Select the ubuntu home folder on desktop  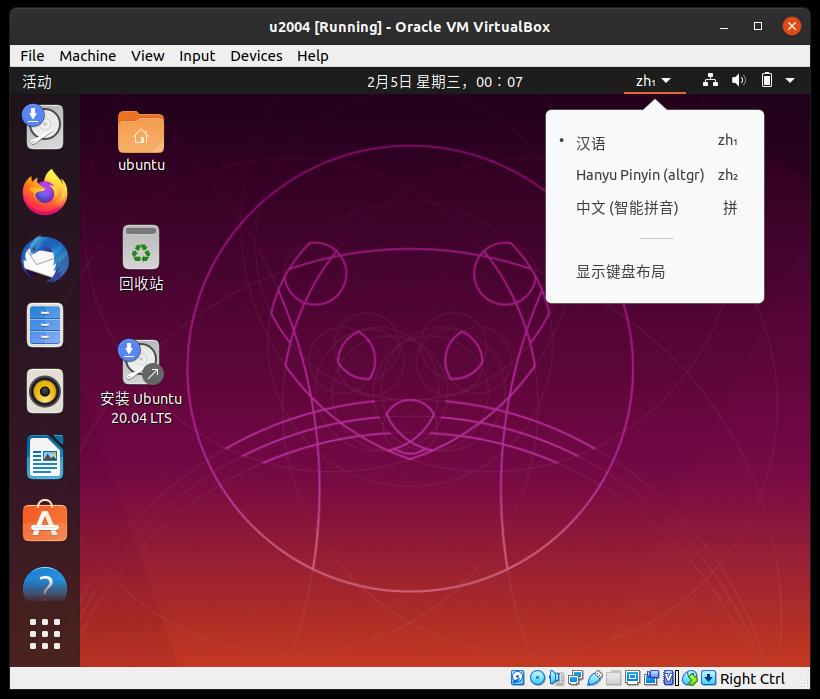[141, 141]
